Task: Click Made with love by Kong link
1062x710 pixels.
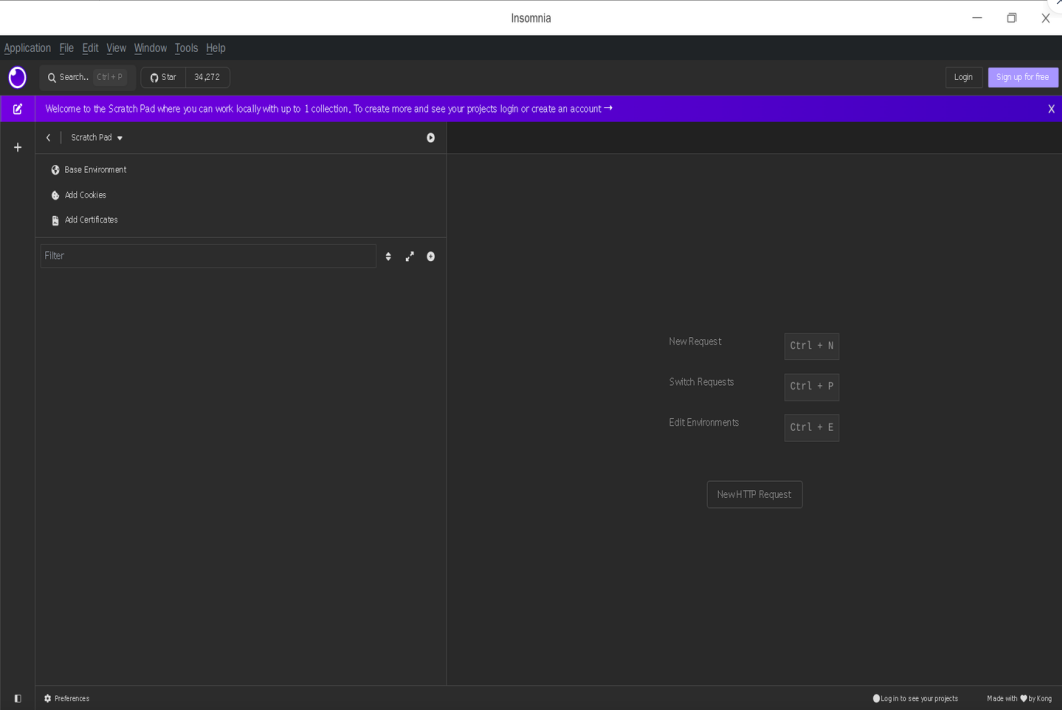Action: click(1019, 698)
